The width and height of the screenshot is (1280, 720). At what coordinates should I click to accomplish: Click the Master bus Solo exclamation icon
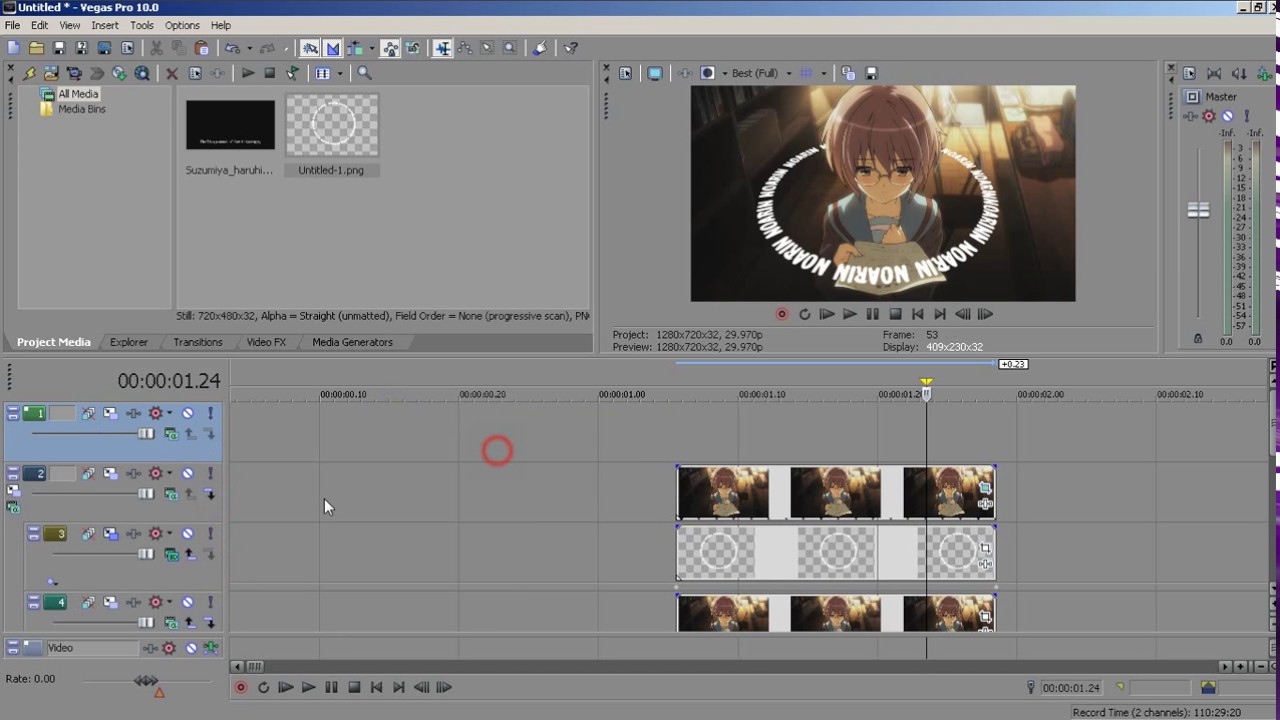point(1246,116)
